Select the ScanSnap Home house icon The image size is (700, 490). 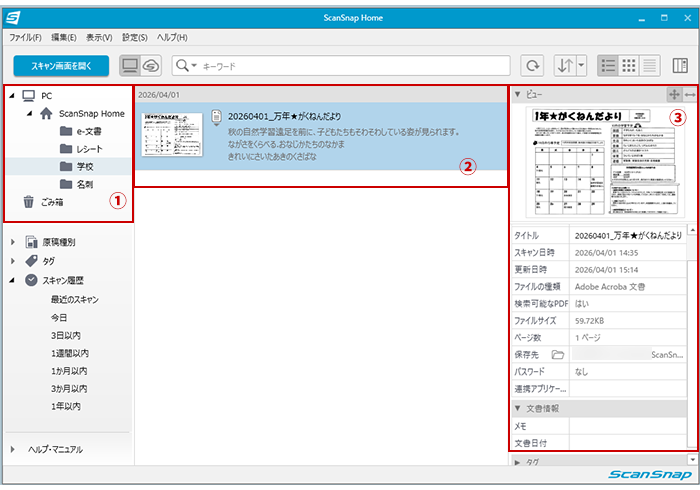click(46, 113)
